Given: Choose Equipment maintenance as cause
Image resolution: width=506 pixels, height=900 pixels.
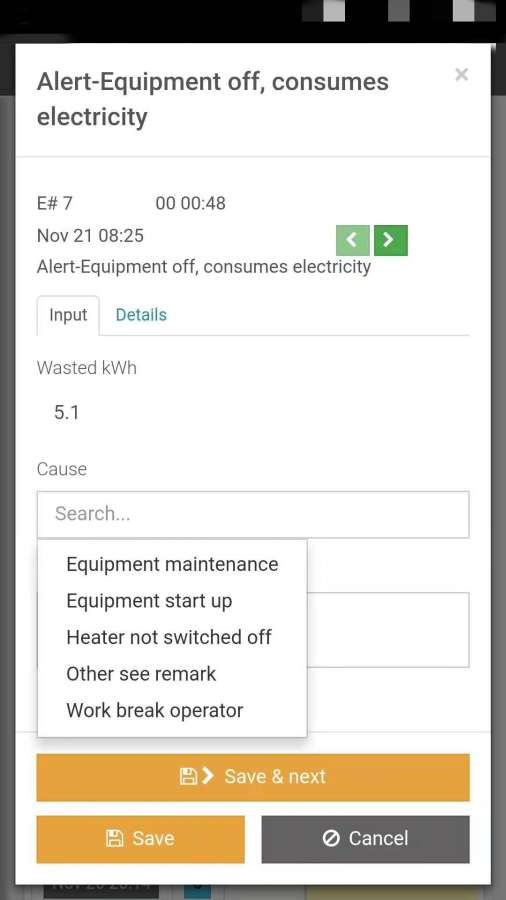Looking at the screenshot, I should 172,564.
